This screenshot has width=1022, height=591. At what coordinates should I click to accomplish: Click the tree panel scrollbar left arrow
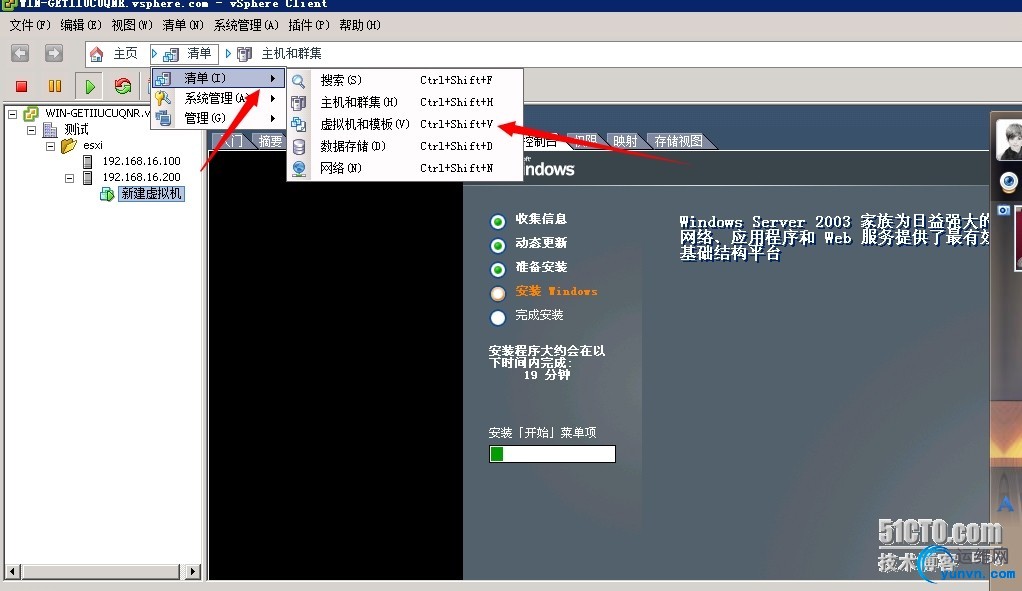tap(12, 572)
